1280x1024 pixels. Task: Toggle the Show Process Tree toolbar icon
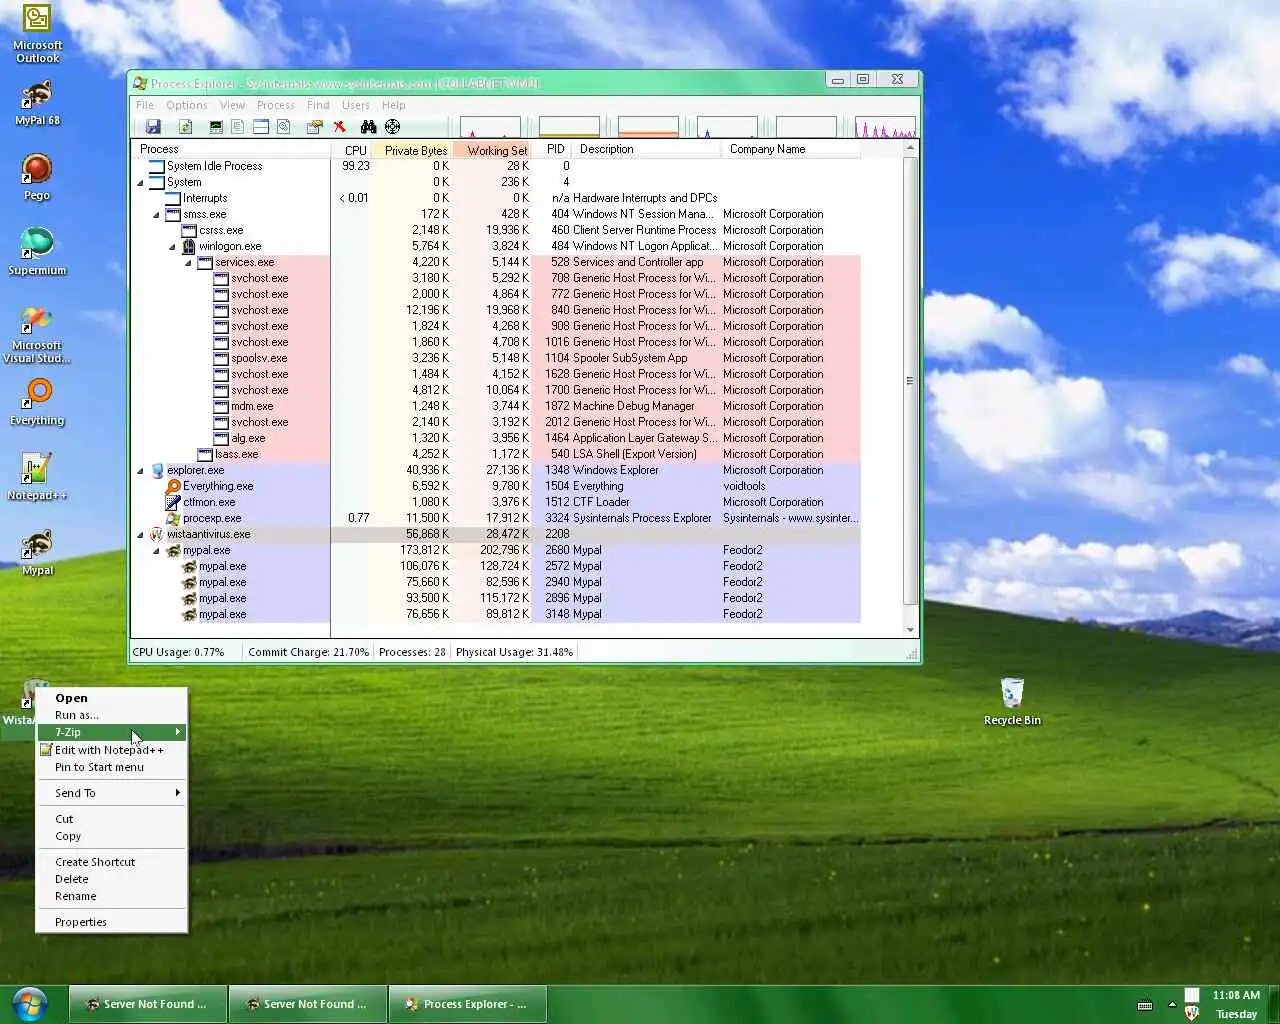237,127
